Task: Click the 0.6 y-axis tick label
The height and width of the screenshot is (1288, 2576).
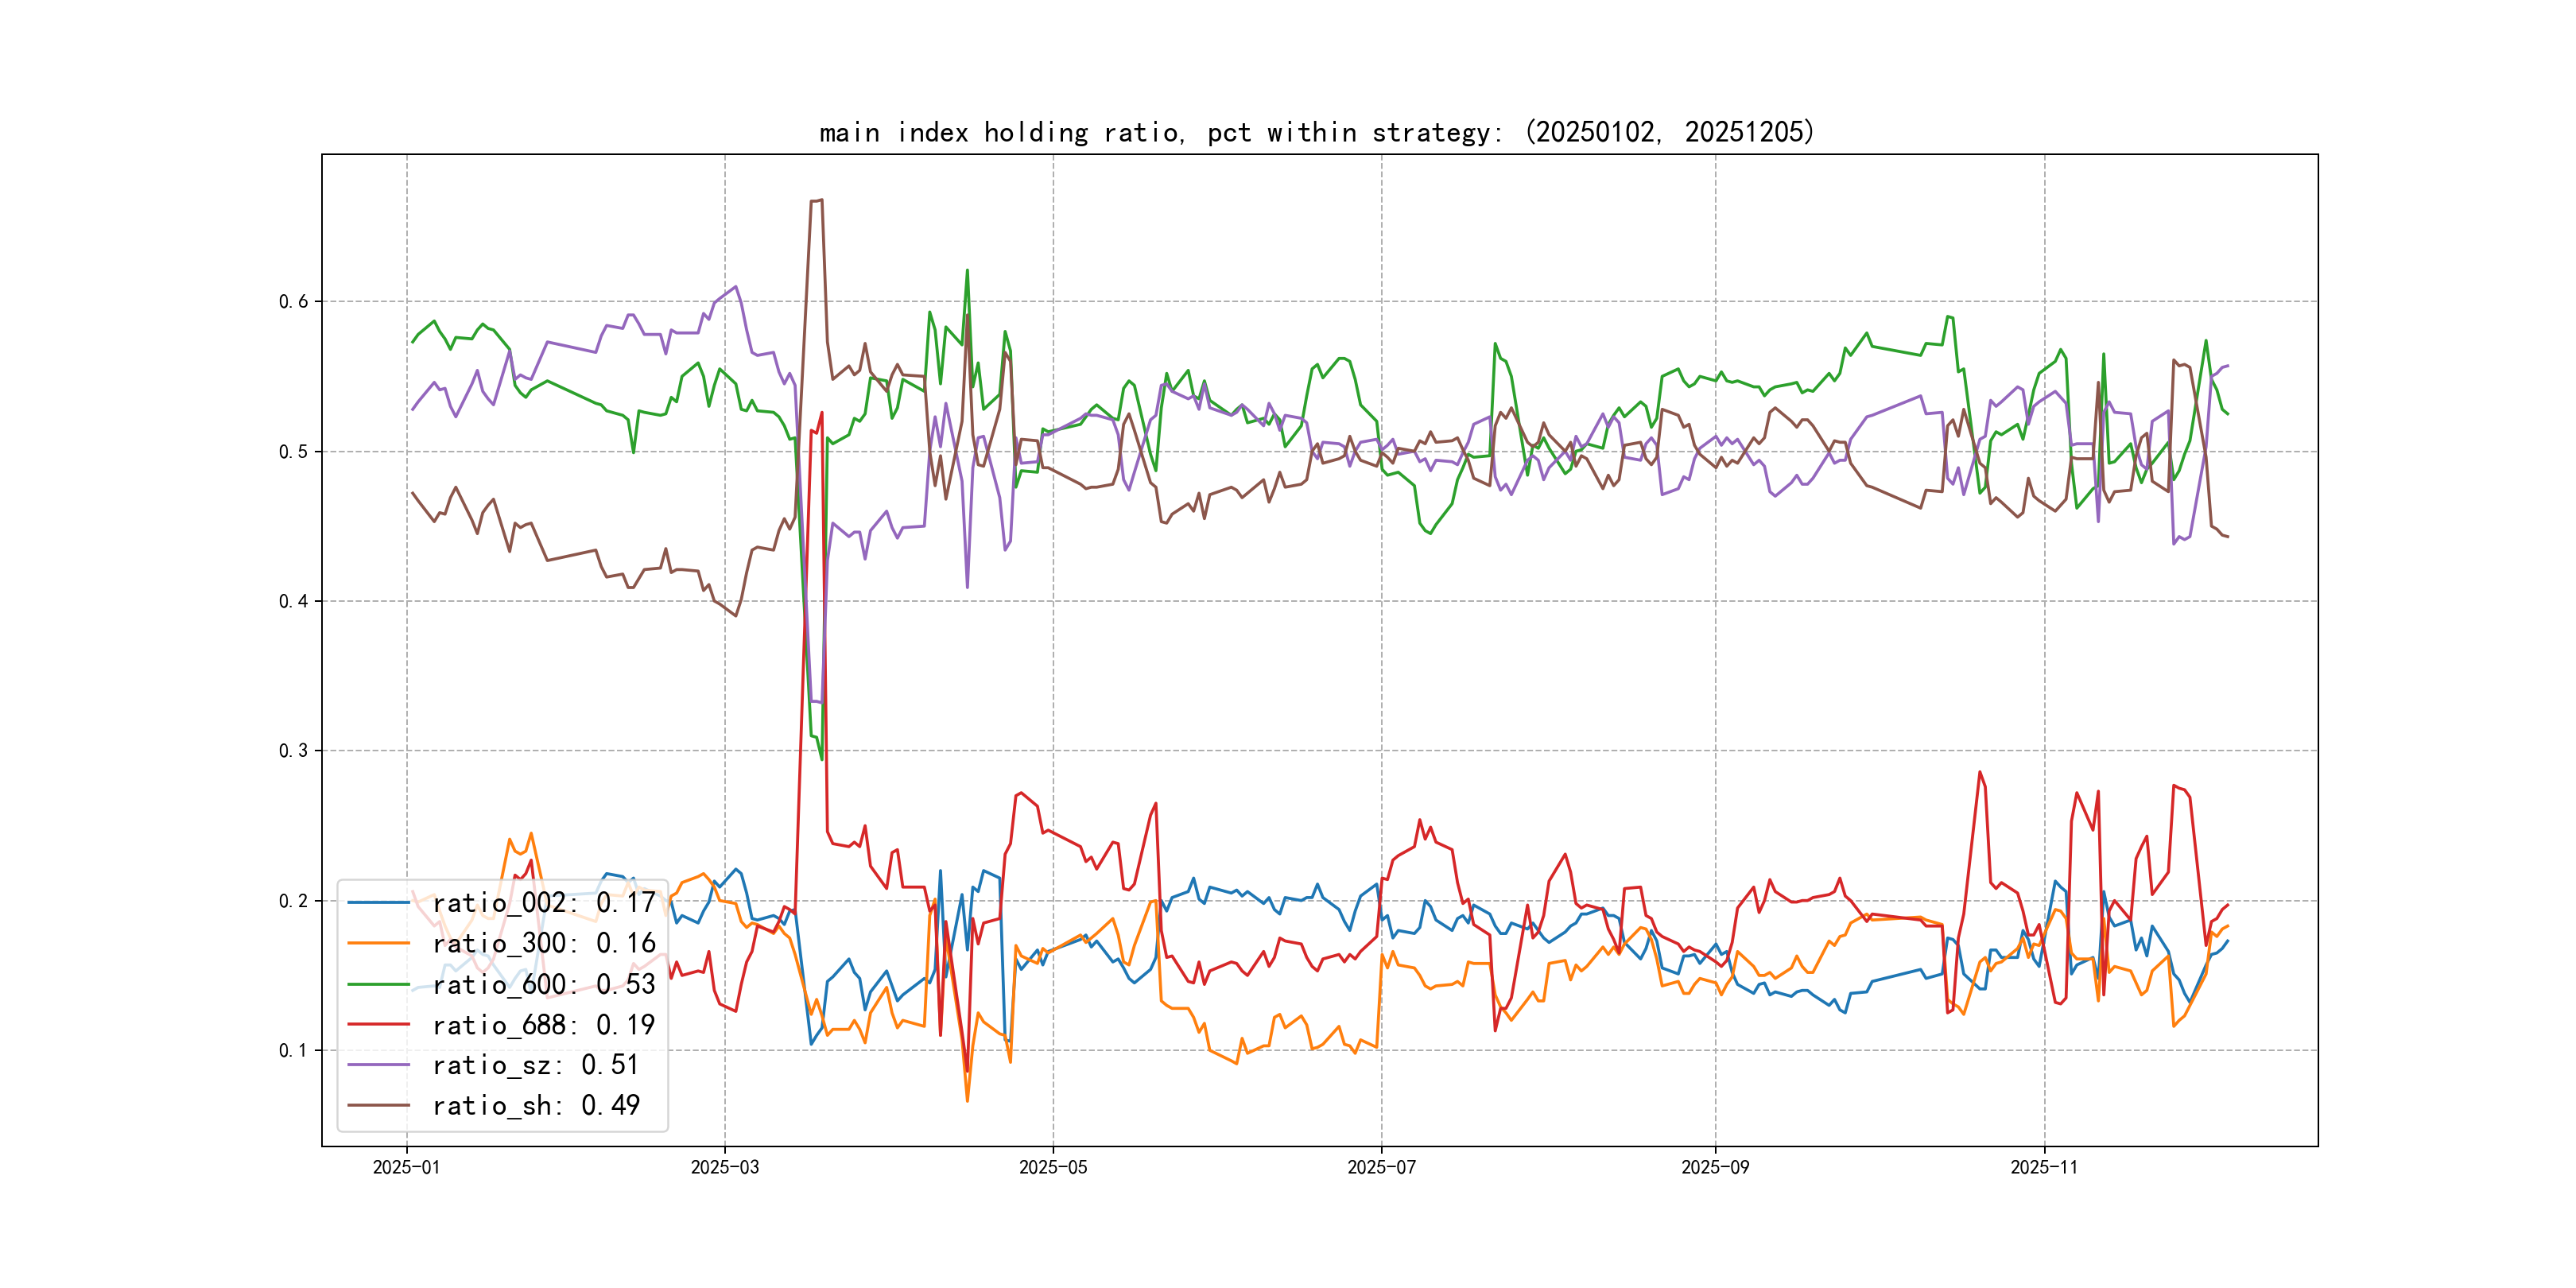Action: coord(293,301)
